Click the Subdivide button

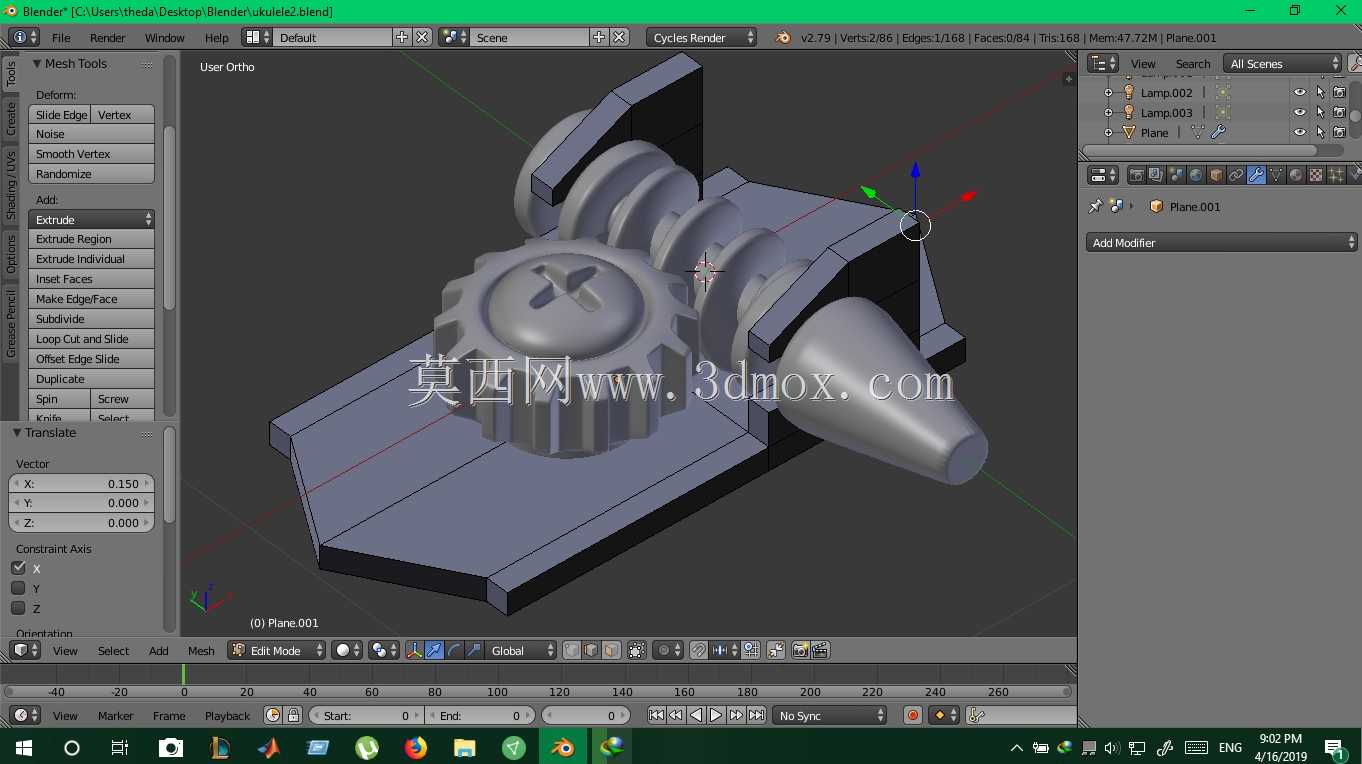[x=91, y=319]
